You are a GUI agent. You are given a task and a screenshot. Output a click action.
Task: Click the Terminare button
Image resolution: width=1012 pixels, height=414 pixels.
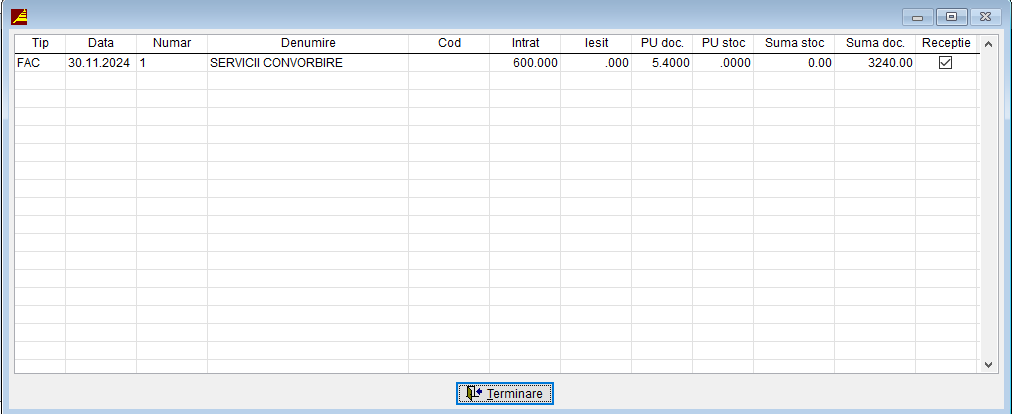tap(504, 394)
